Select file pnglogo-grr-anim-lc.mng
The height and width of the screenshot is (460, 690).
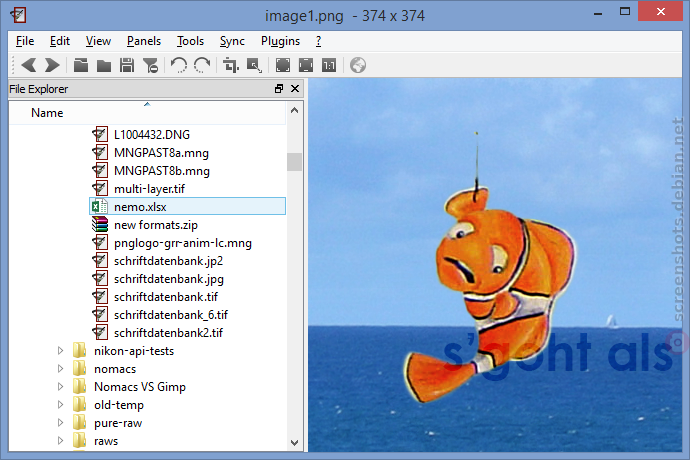pyautogui.click(x=183, y=243)
